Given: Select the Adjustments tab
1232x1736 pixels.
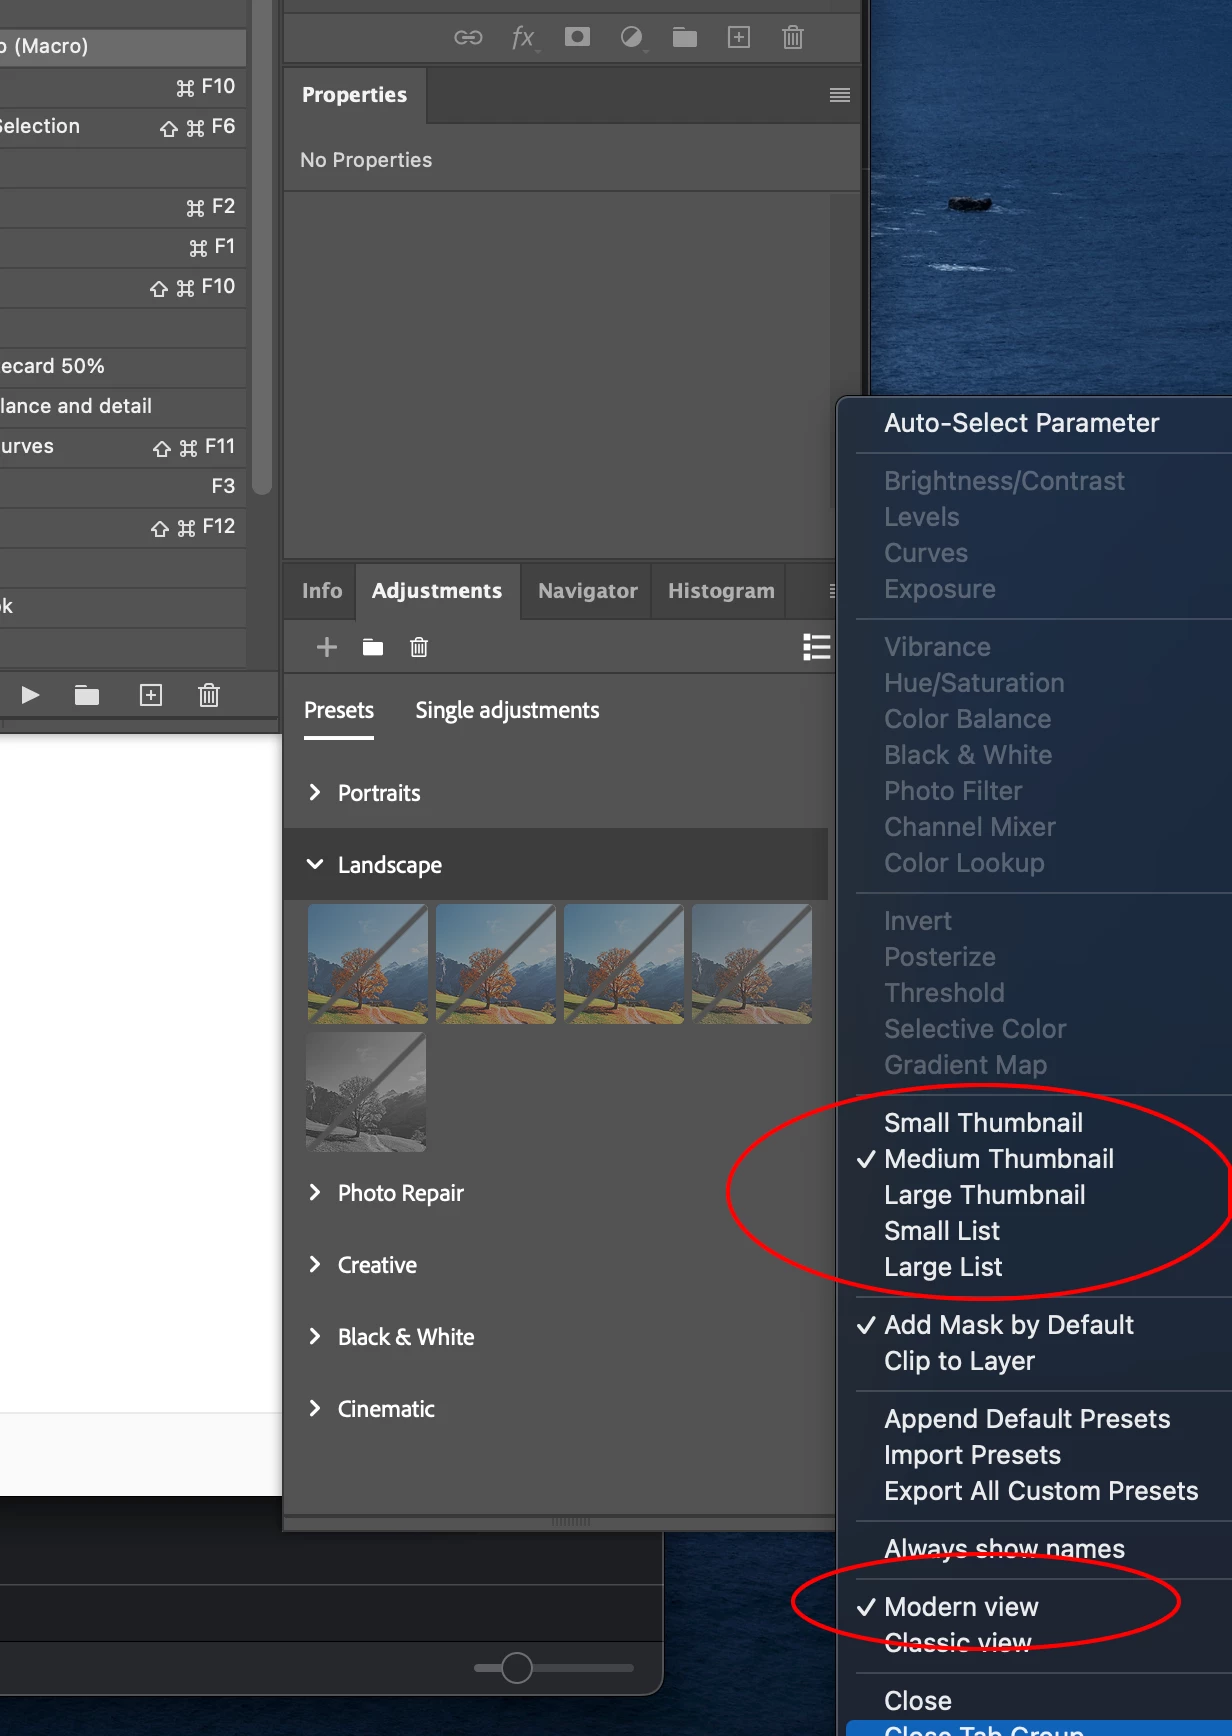Looking at the screenshot, I should tap(437, 591).
